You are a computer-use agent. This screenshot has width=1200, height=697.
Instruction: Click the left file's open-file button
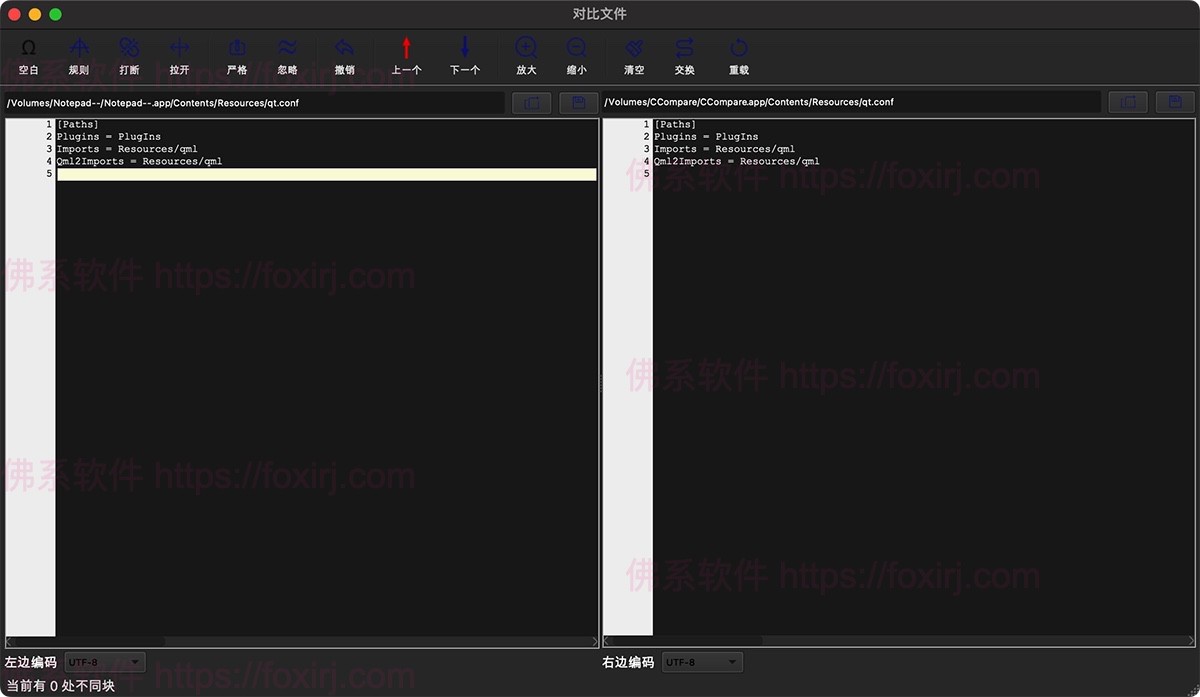pos(531,102)
